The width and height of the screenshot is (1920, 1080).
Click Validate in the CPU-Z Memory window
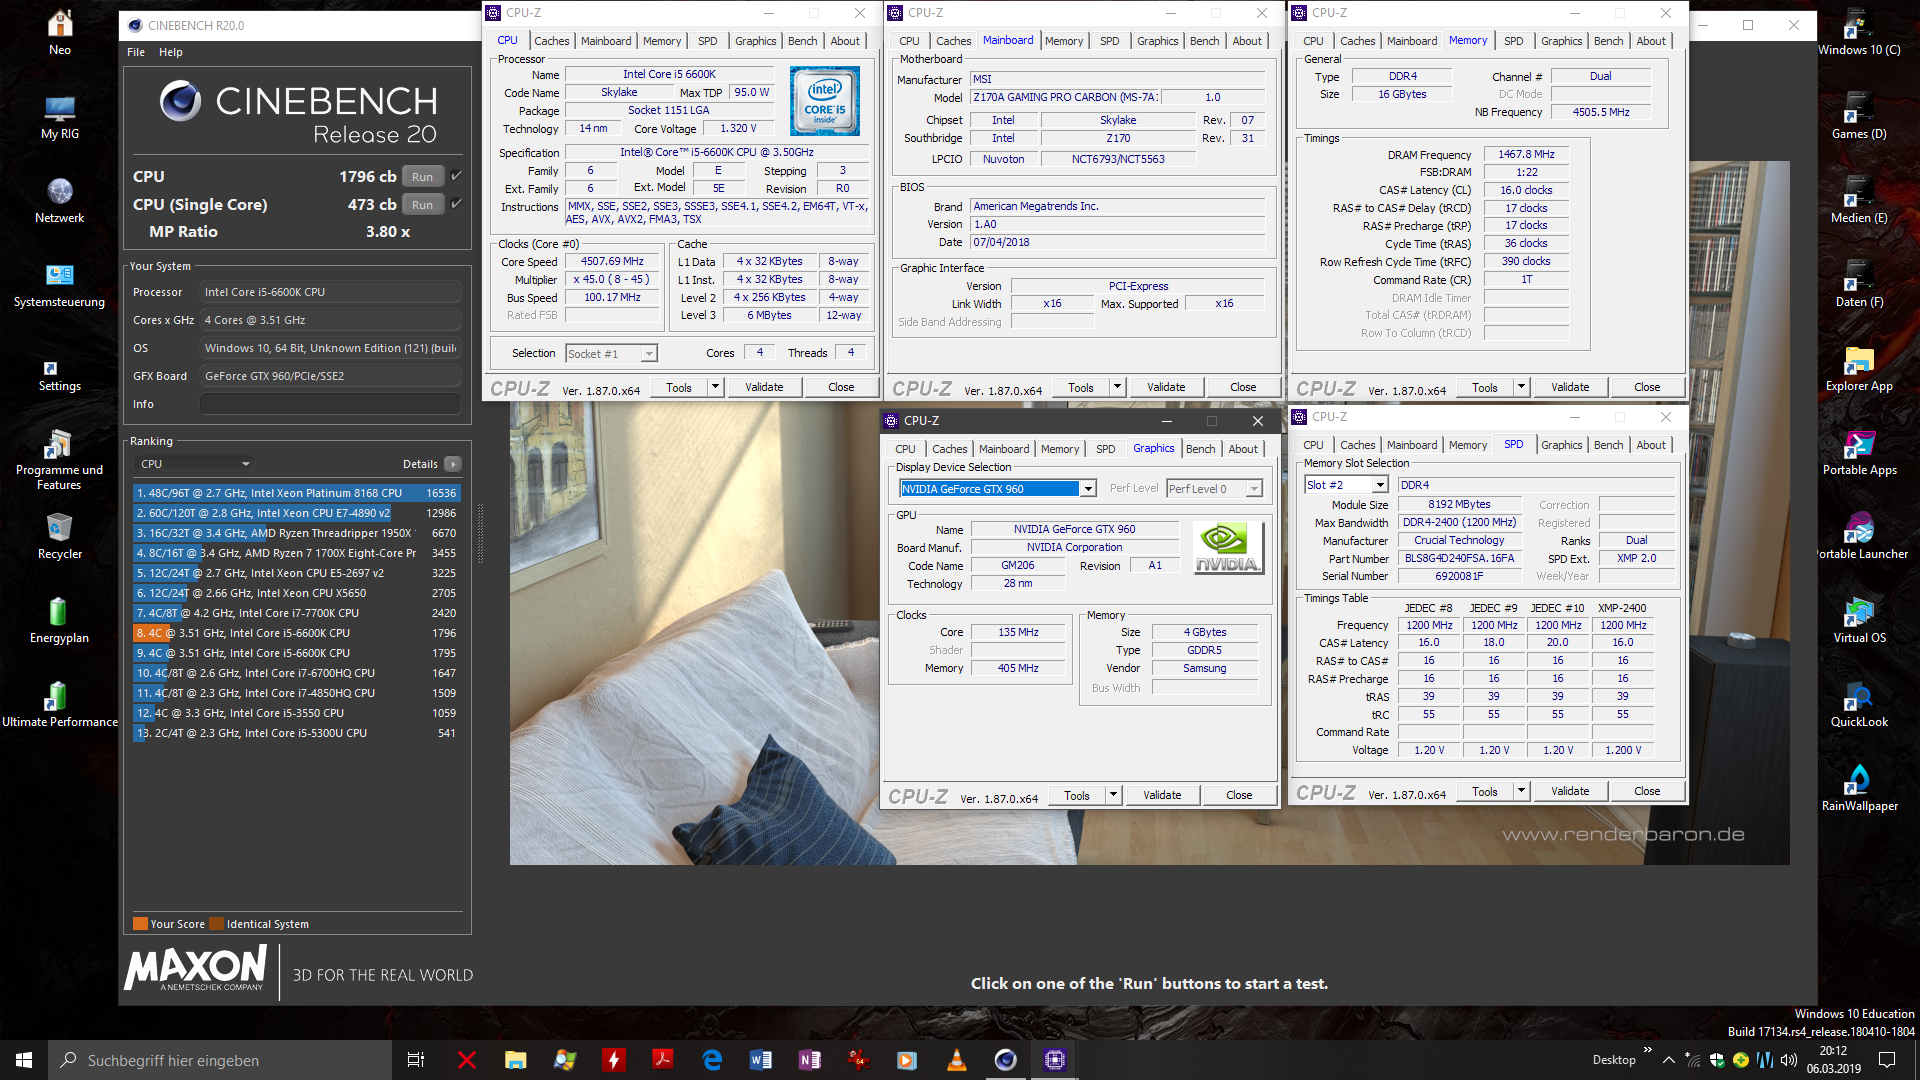(x=1570, y=386)
